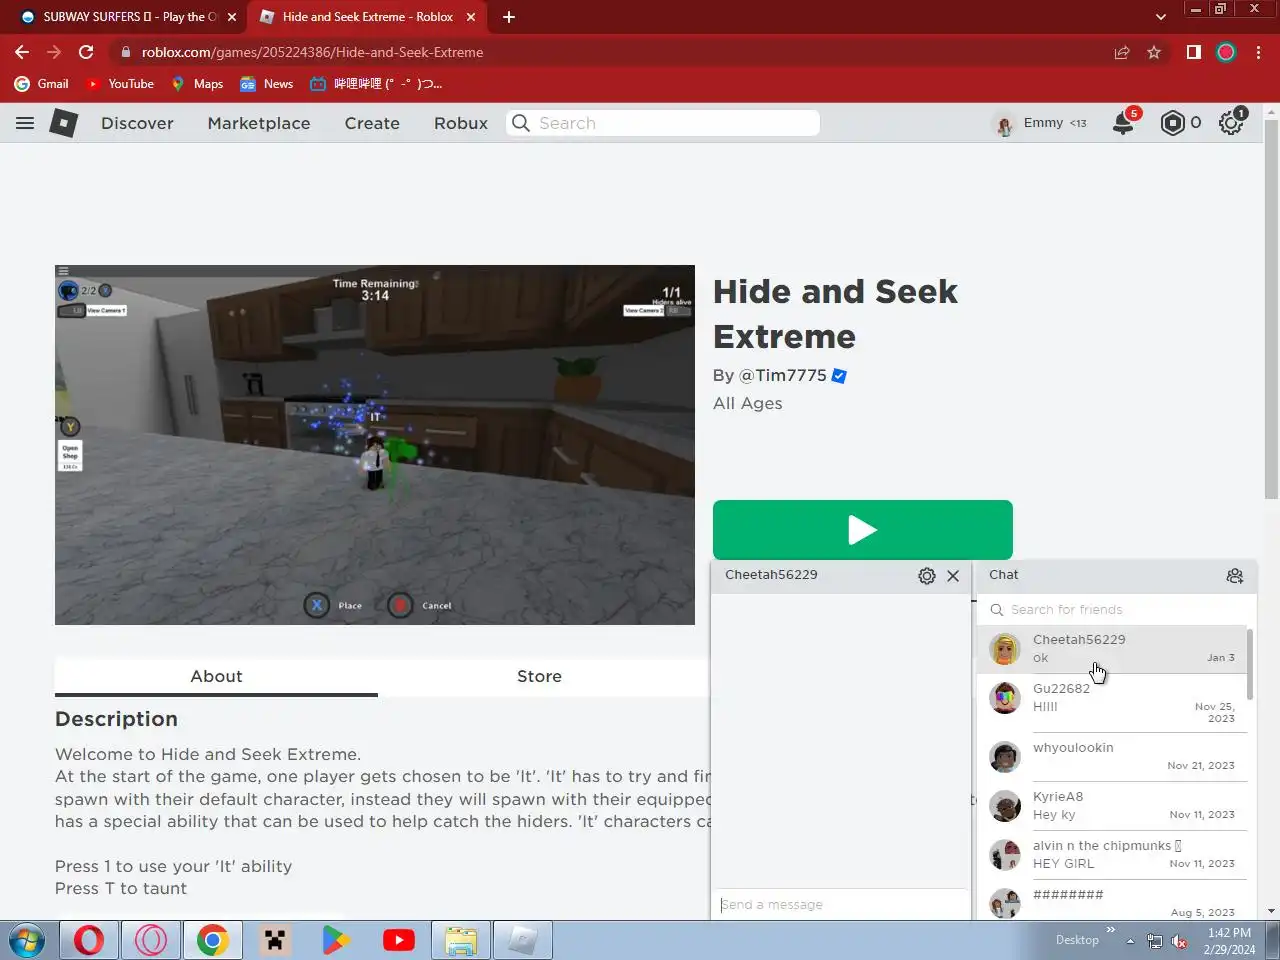Open the Gmail bookmark
Viewport: 1280px width, 960px height.
coord(41,84)
